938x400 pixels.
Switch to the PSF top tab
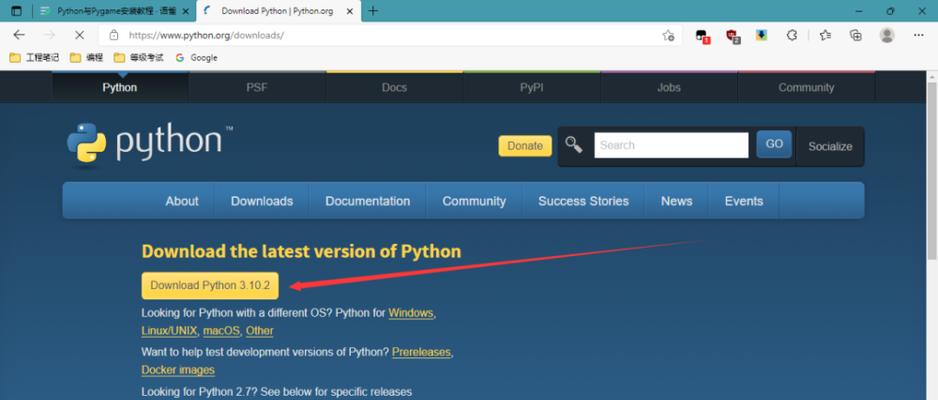click(257, 87)
